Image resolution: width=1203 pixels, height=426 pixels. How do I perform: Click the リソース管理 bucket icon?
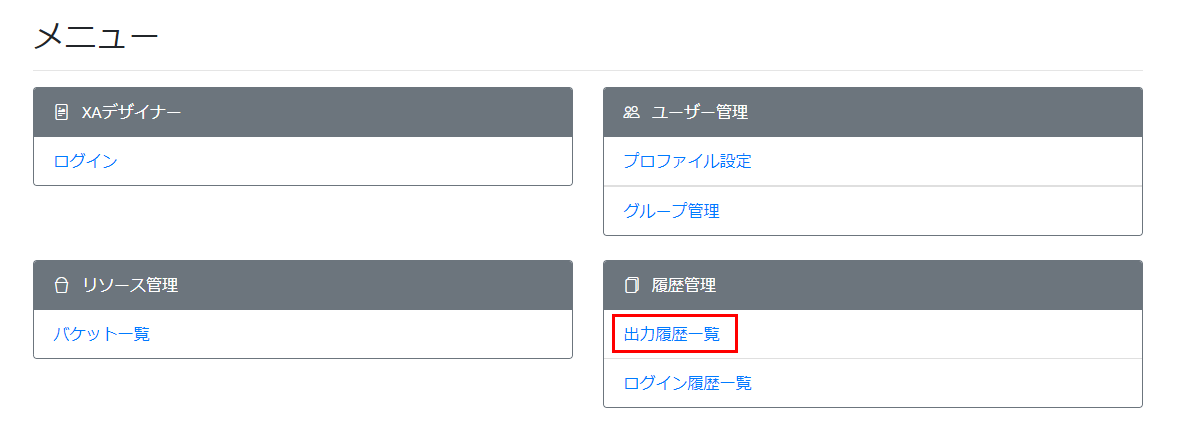(62, 286)
